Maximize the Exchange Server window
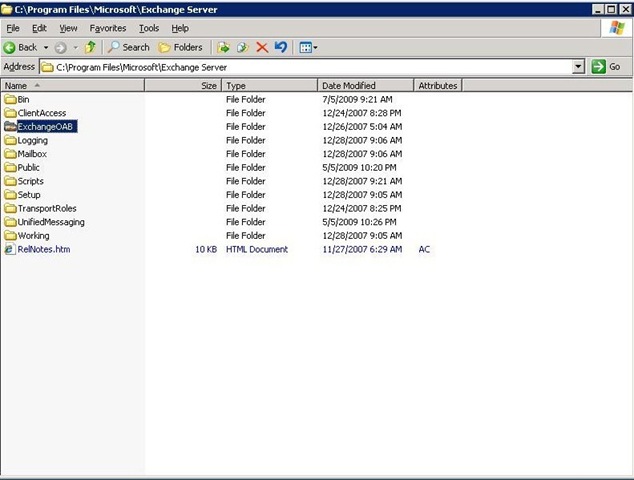 612,9
